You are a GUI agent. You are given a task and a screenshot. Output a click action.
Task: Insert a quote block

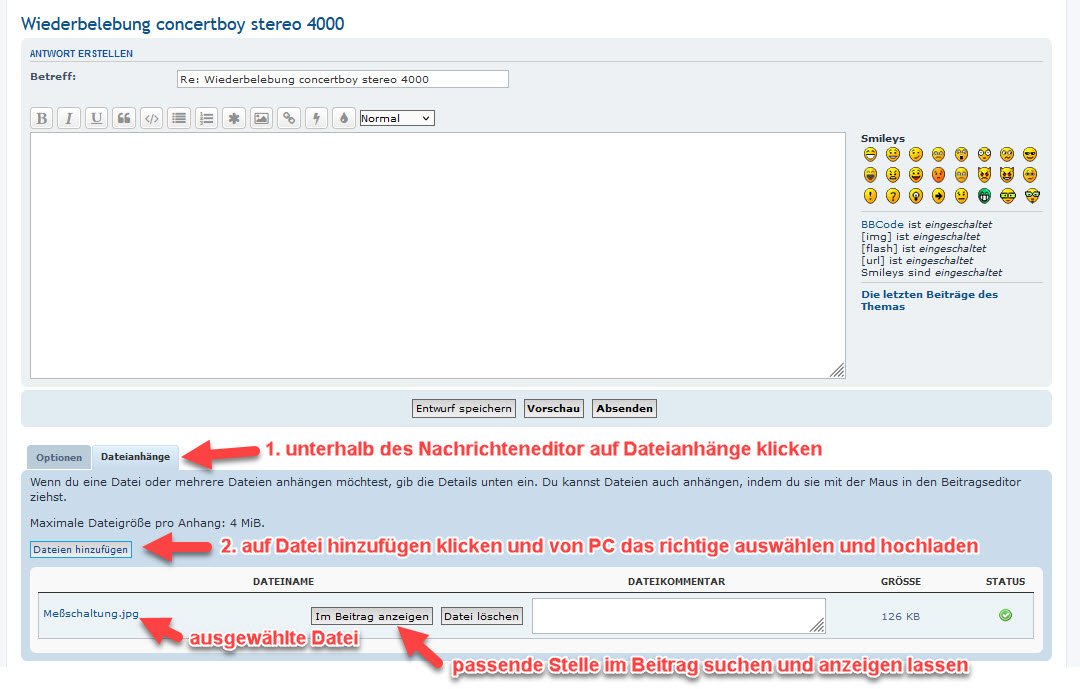(124, 118)
